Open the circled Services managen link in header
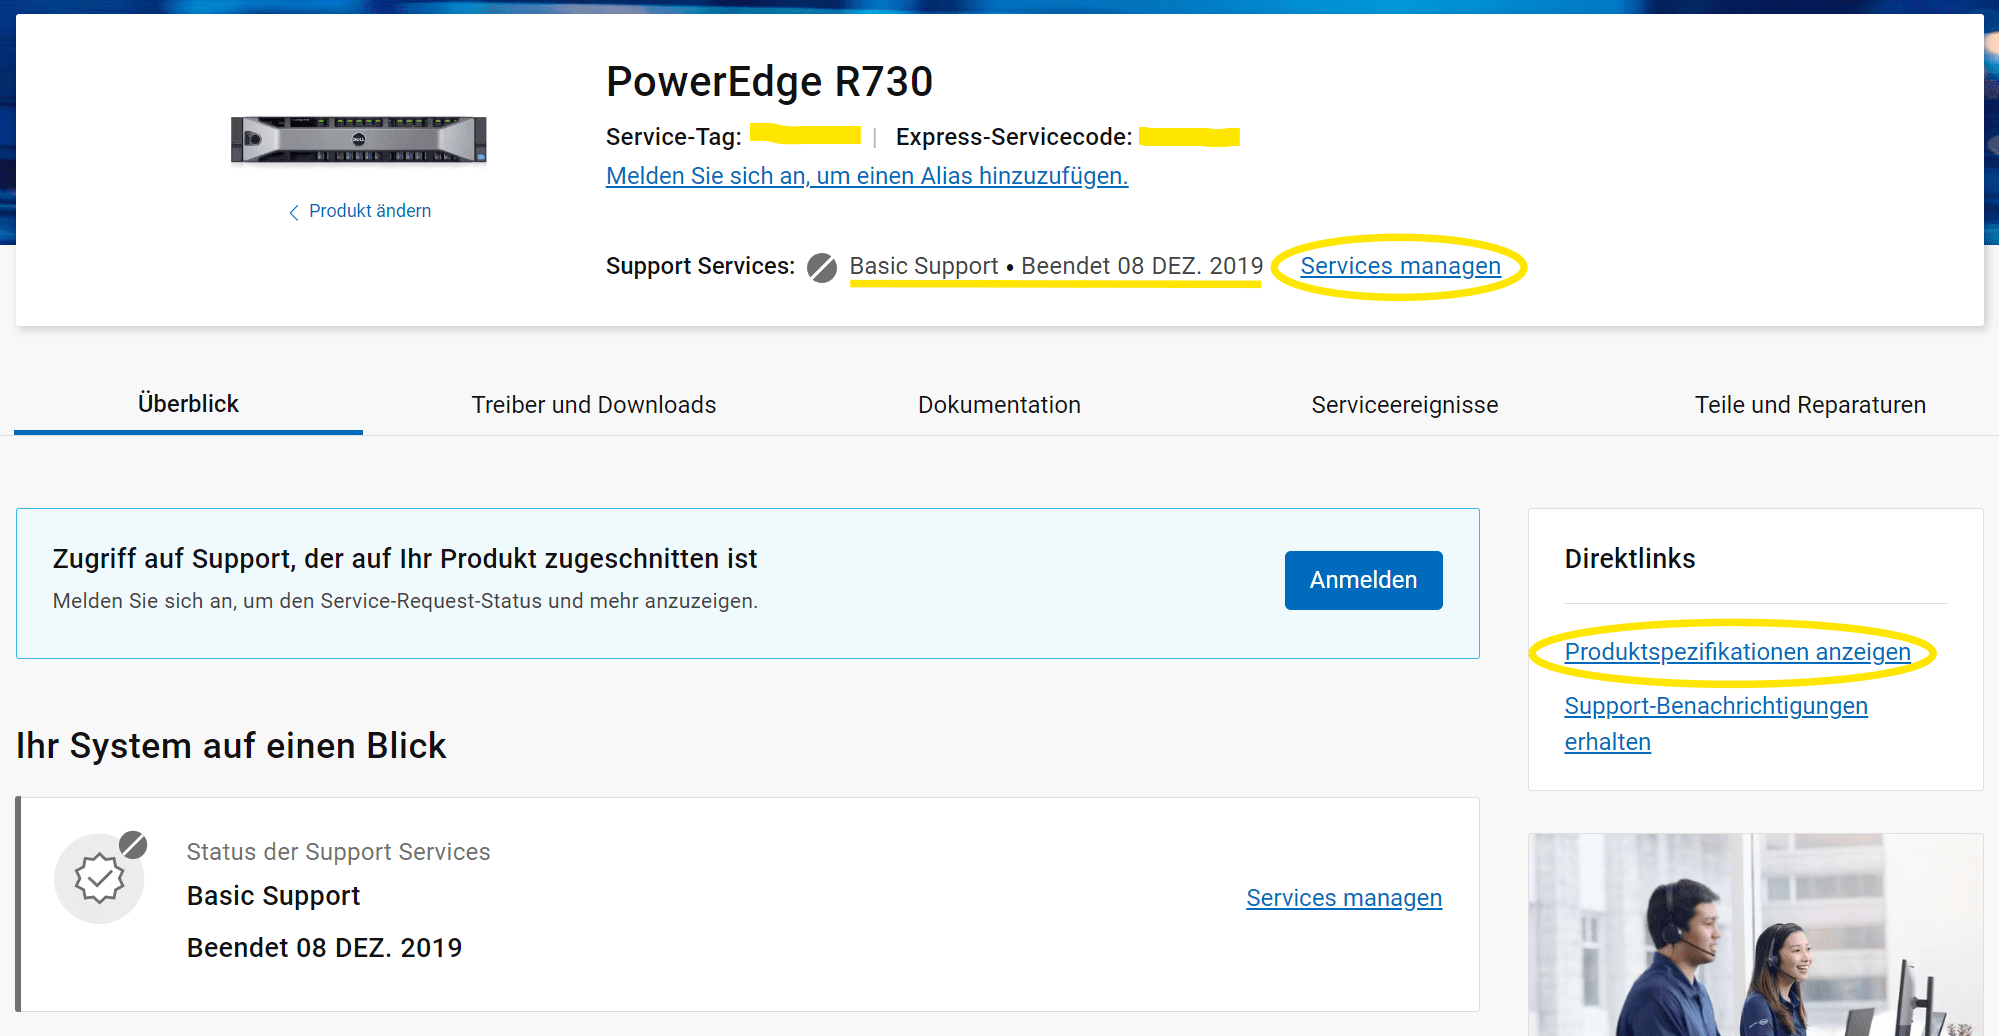 tap(1400, 266)
